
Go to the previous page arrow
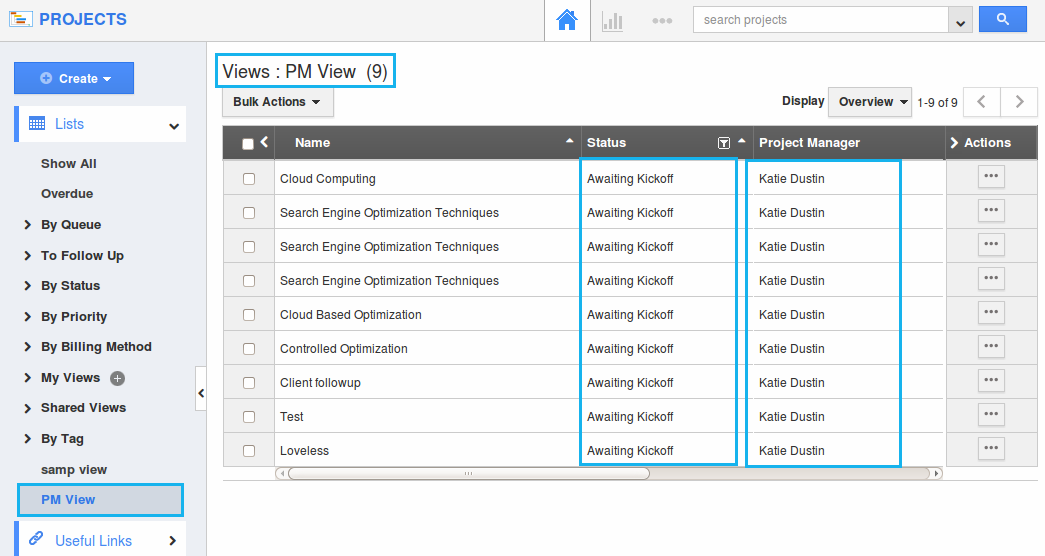coord(982,102)
